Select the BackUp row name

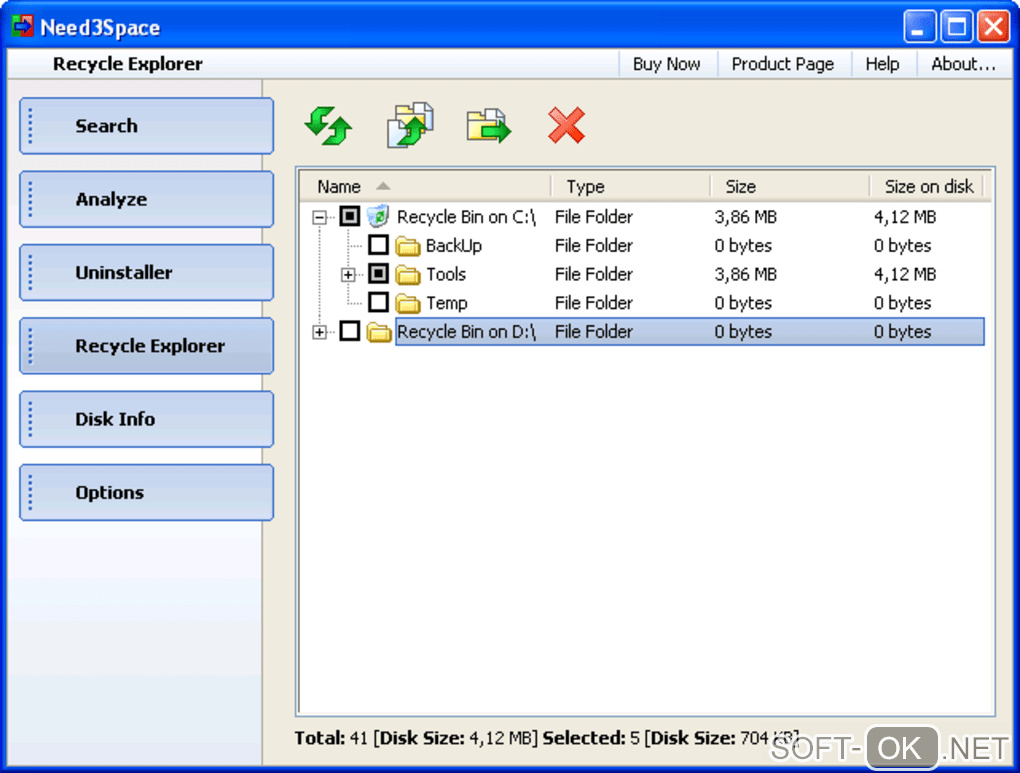tap(454, 245)
